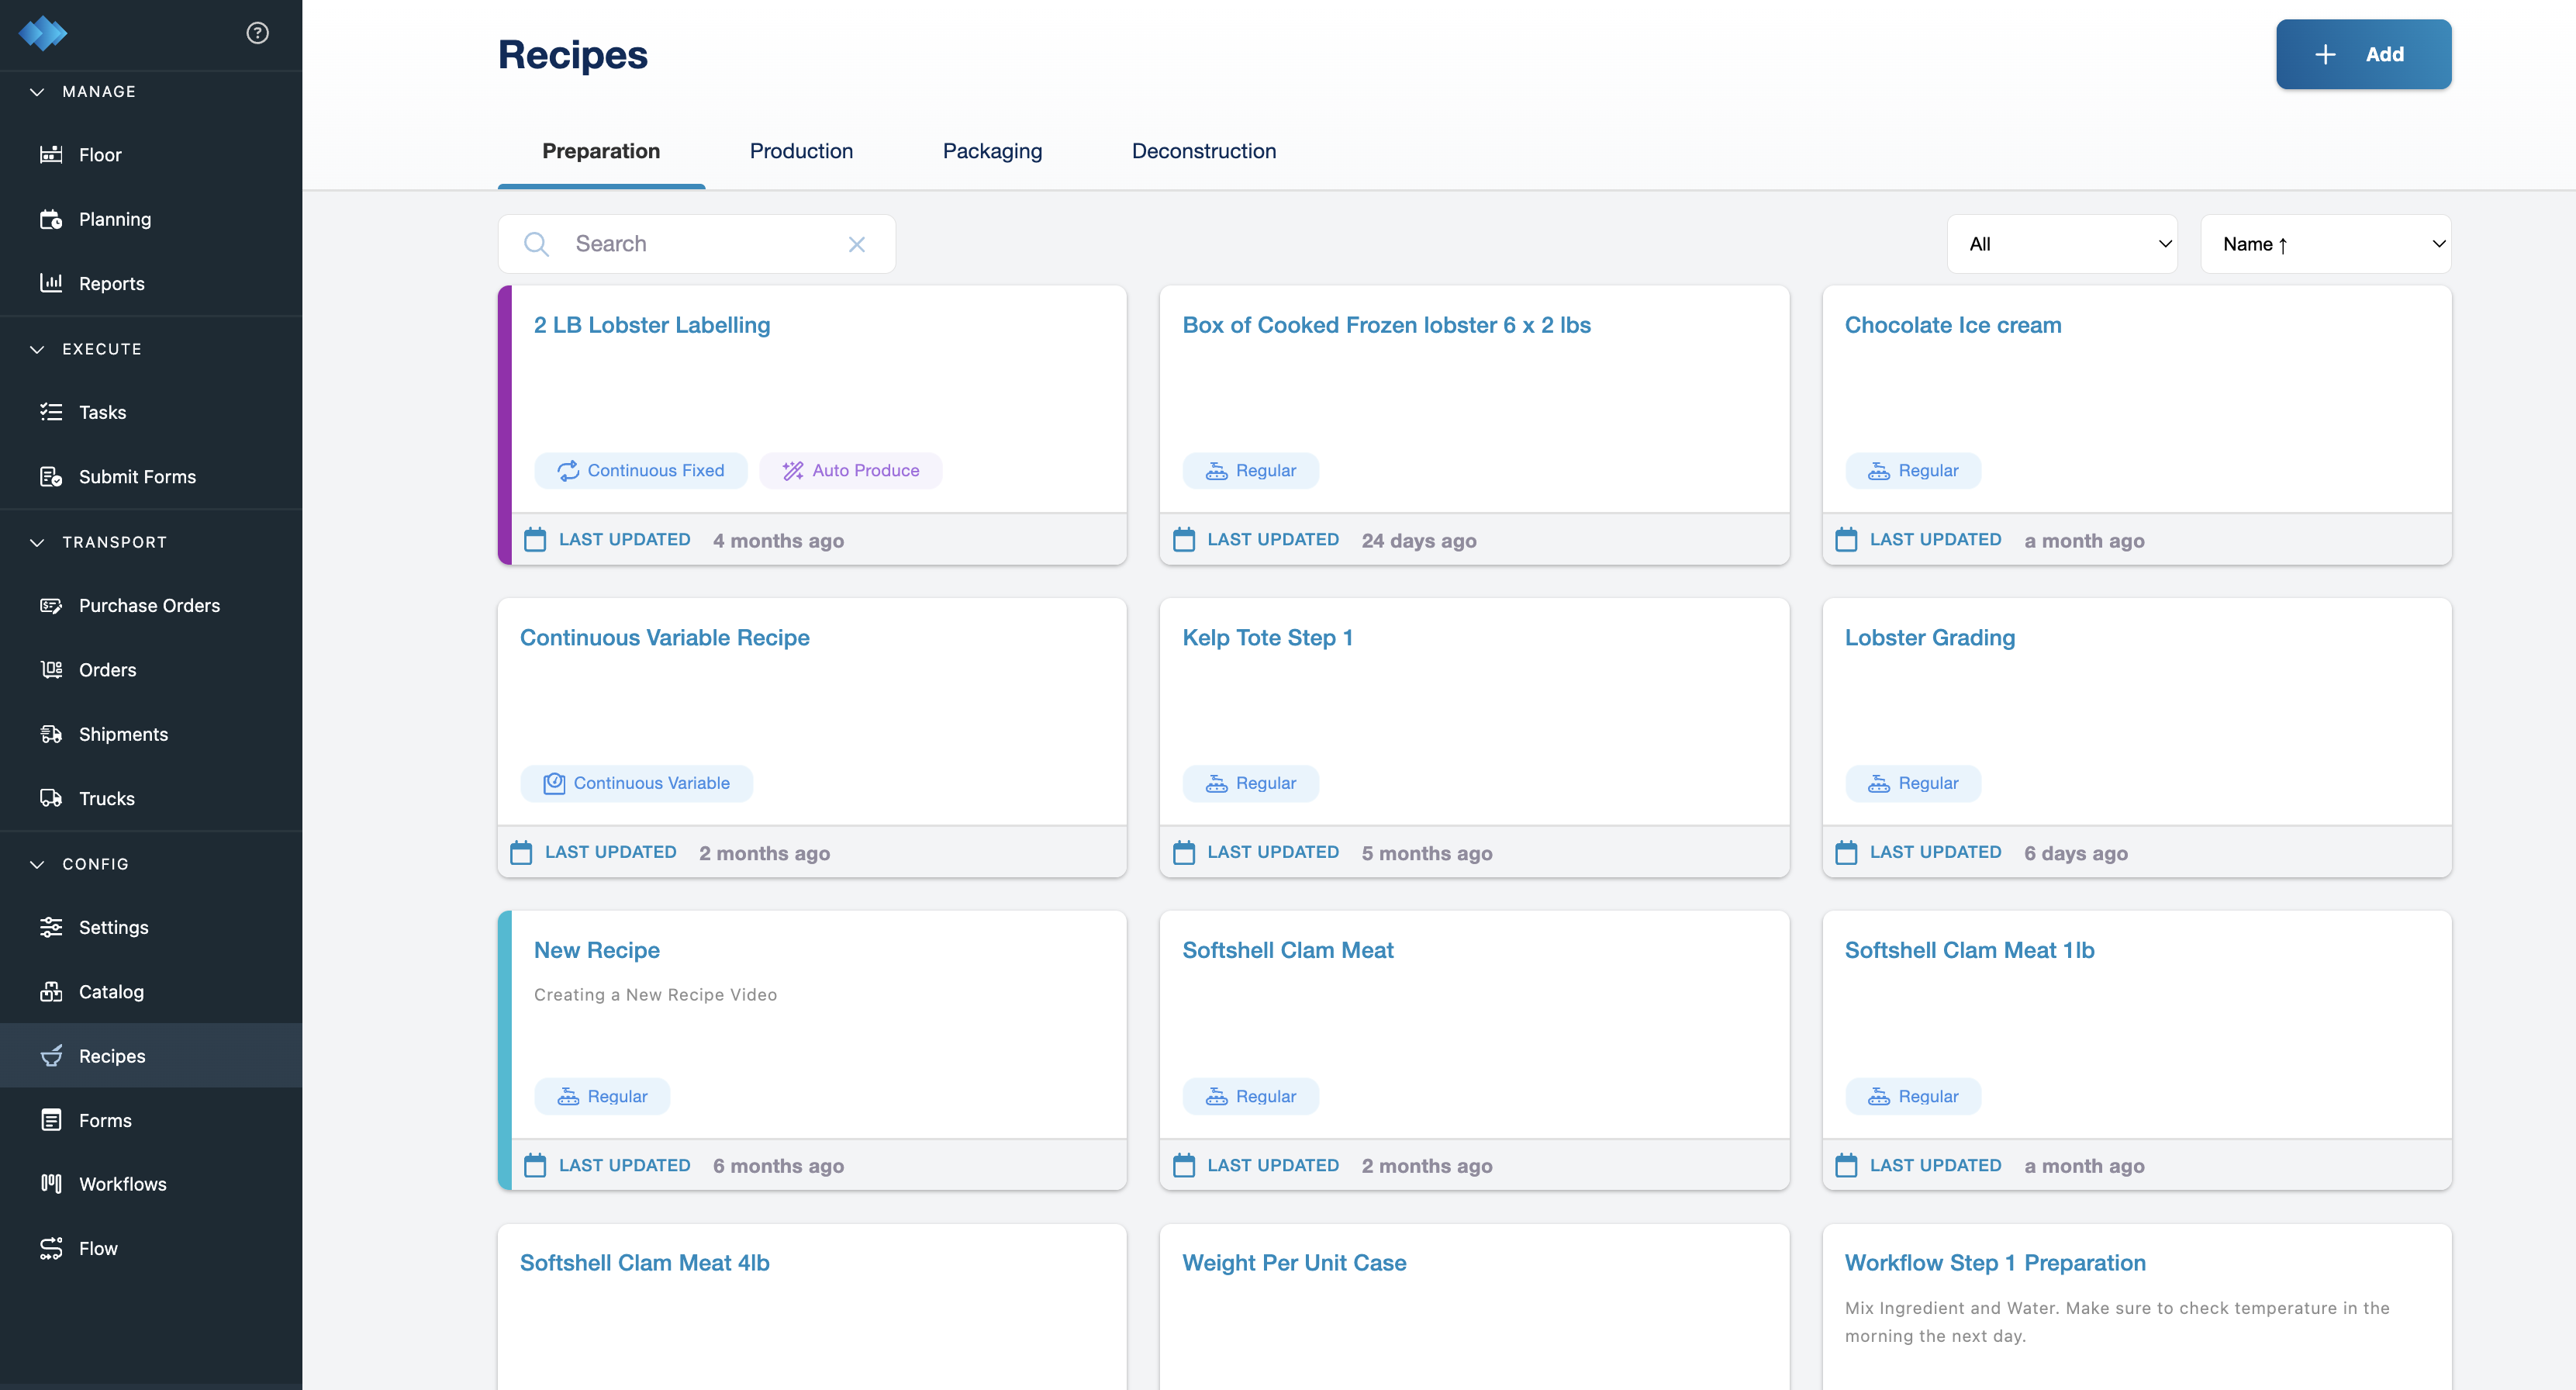Open the Floor page icon in sidebar

click(51, 154)
